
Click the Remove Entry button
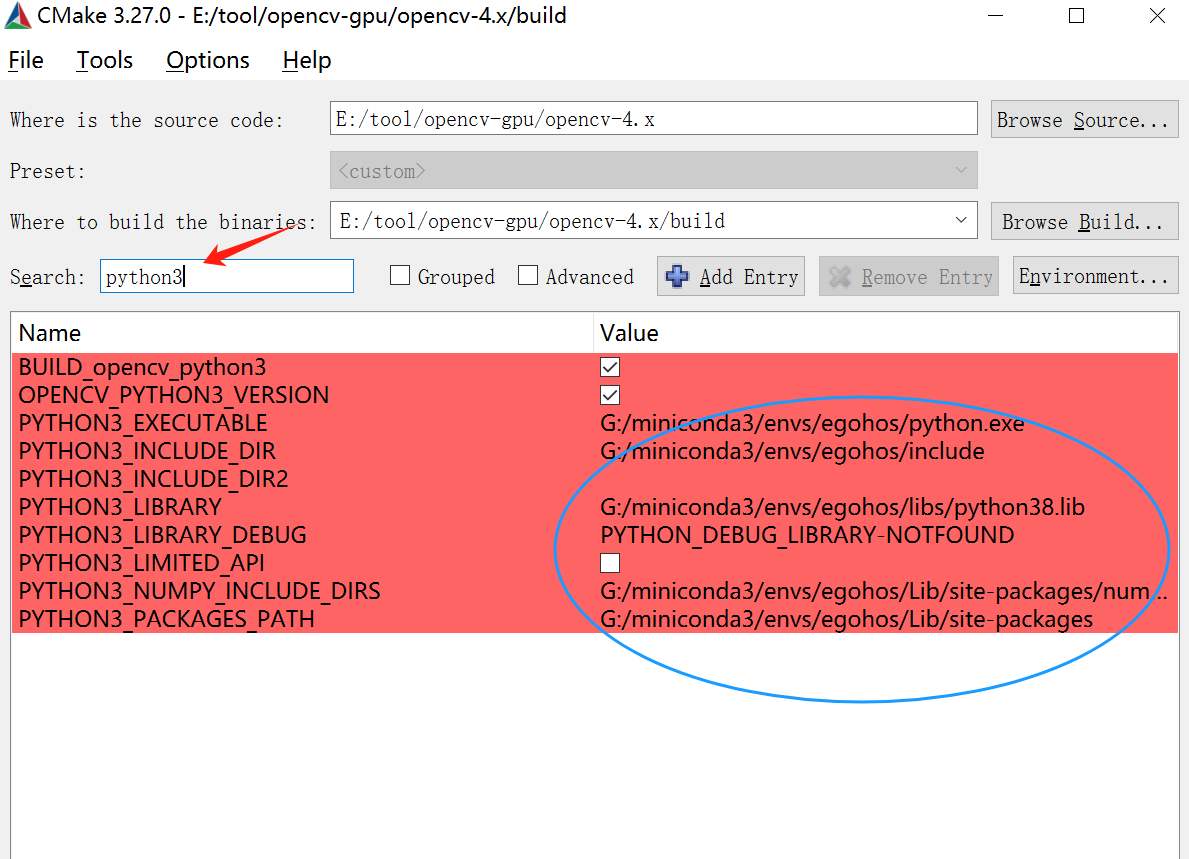[908, 277]
